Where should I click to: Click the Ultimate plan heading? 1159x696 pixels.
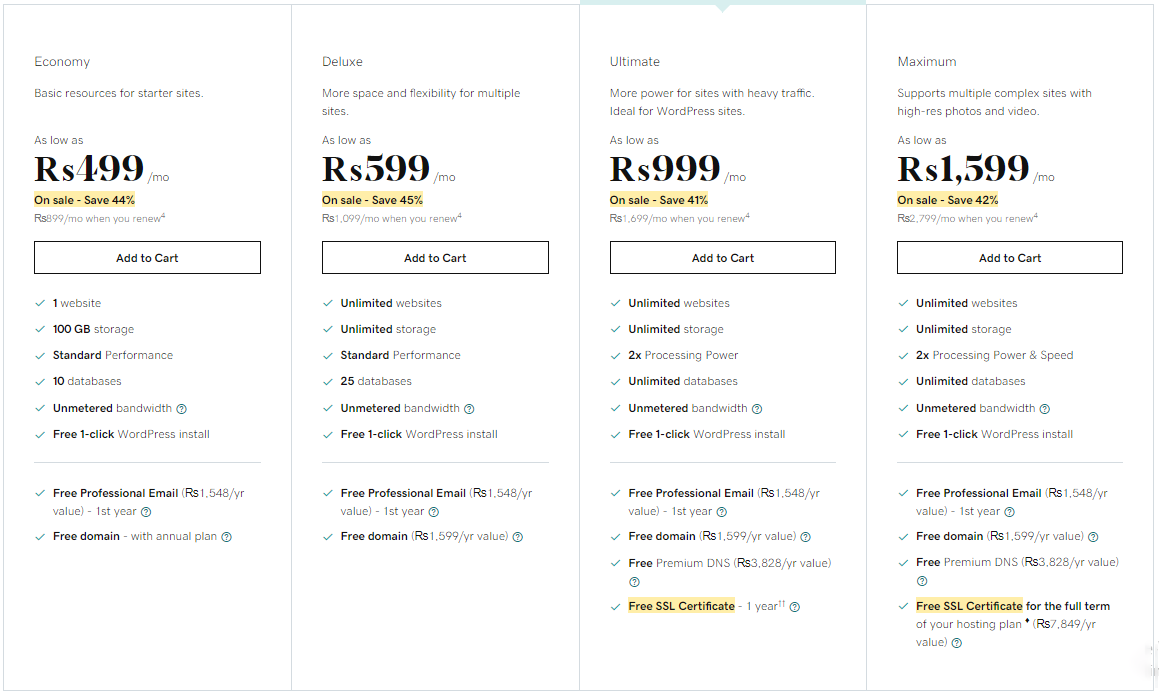[635, 62]
